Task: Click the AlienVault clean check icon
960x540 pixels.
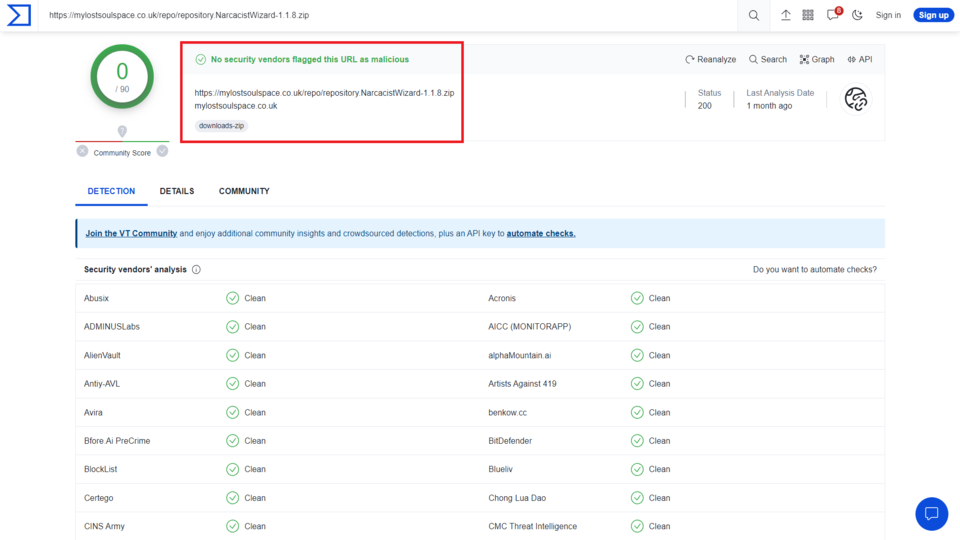Action: tap(232, 355)
